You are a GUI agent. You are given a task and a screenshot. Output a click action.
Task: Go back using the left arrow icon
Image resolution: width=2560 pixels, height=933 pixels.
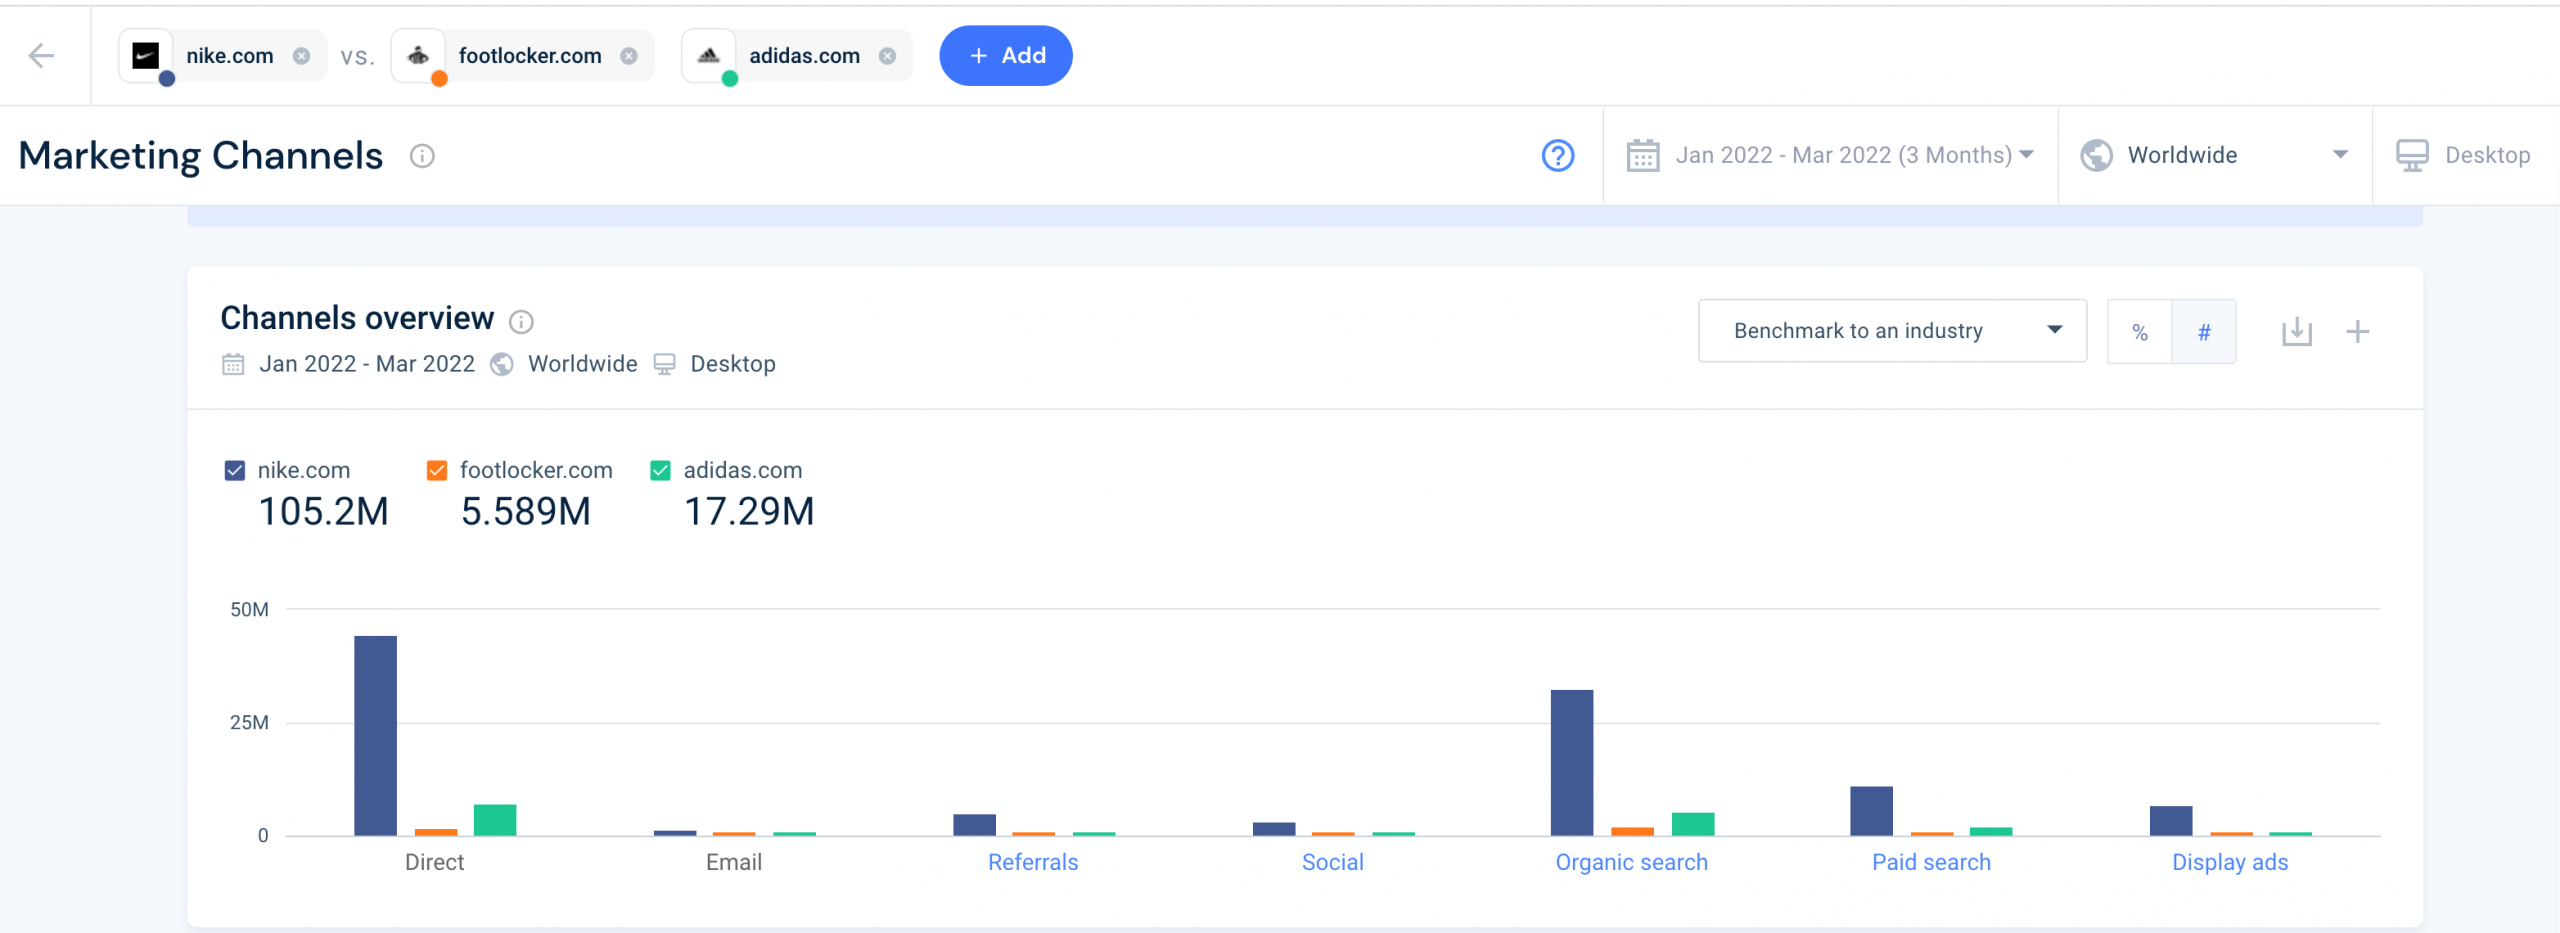(41, 55)
